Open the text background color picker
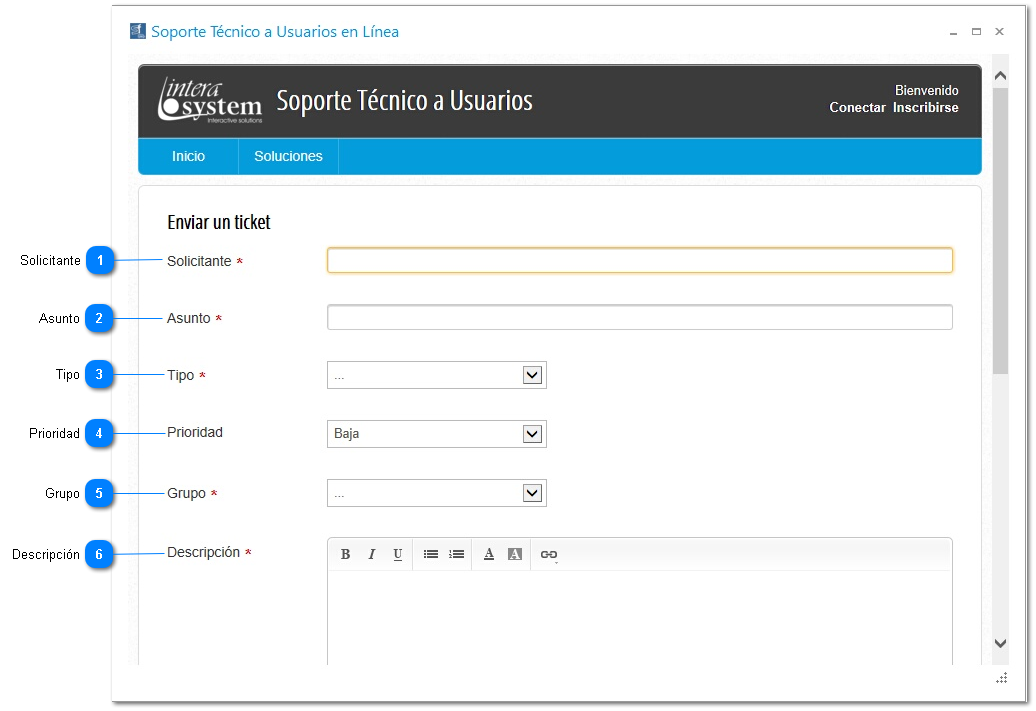The image size is (1036, 711). click(515, 554)
